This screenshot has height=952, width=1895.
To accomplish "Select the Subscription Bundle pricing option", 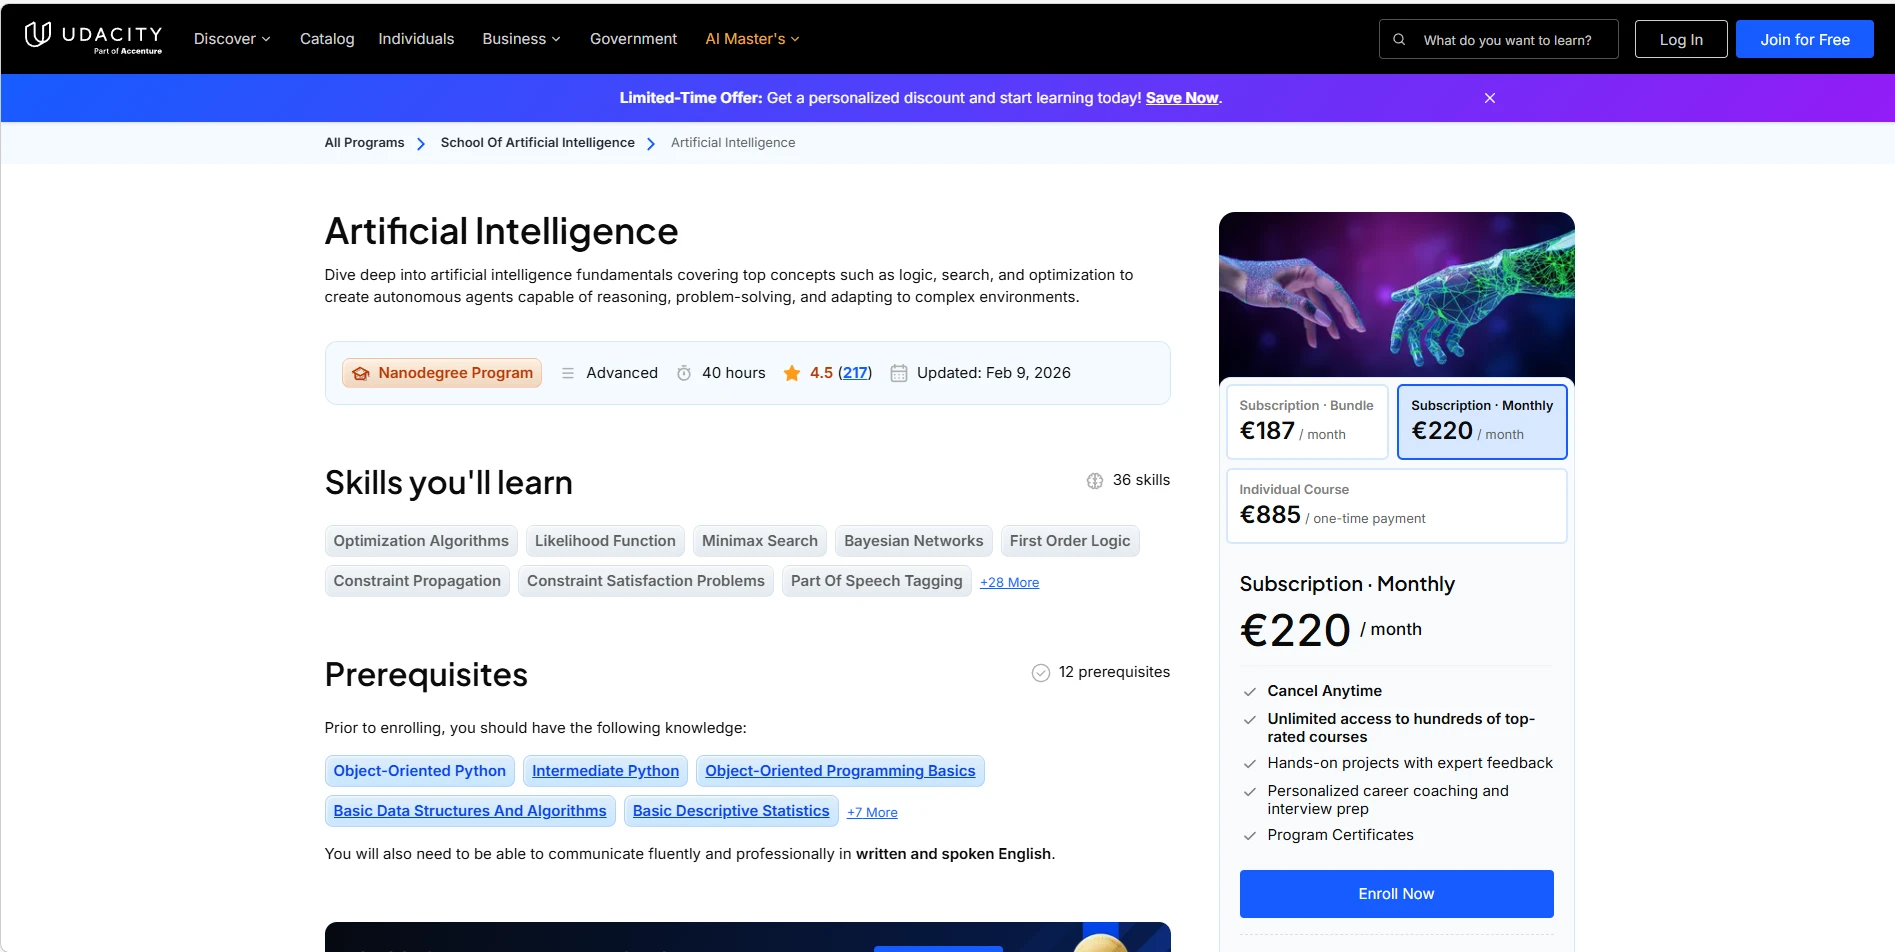I will (x=1307, y=421).
